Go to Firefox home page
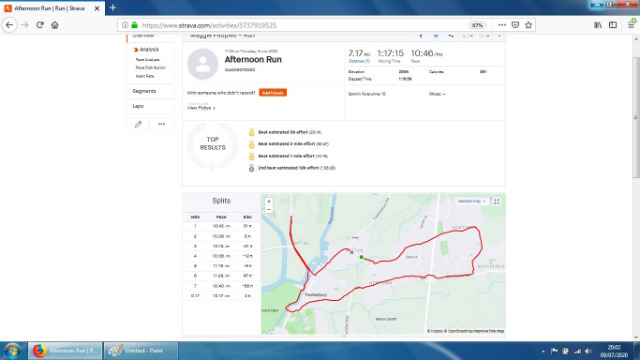Screen dimensions: 640x360 55,25
